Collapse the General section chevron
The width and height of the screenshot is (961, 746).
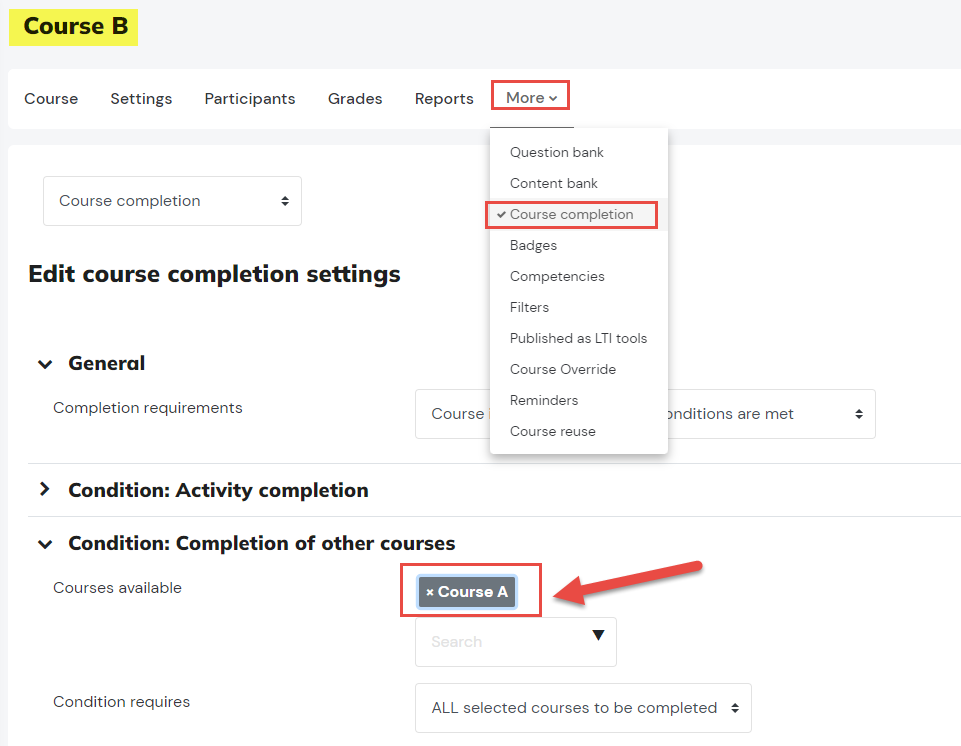click(45, 364)
